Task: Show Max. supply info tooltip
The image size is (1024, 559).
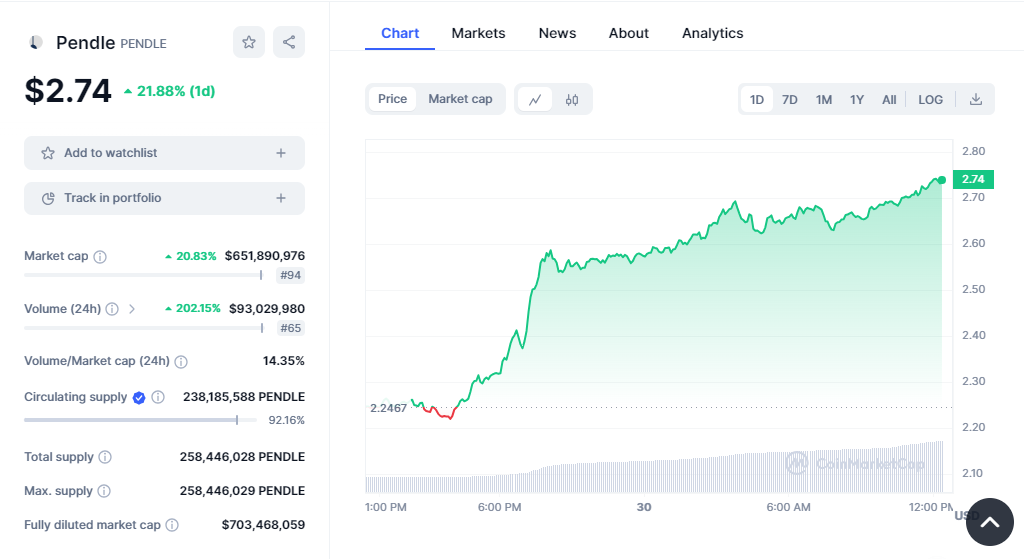Action: pos(104,491)
